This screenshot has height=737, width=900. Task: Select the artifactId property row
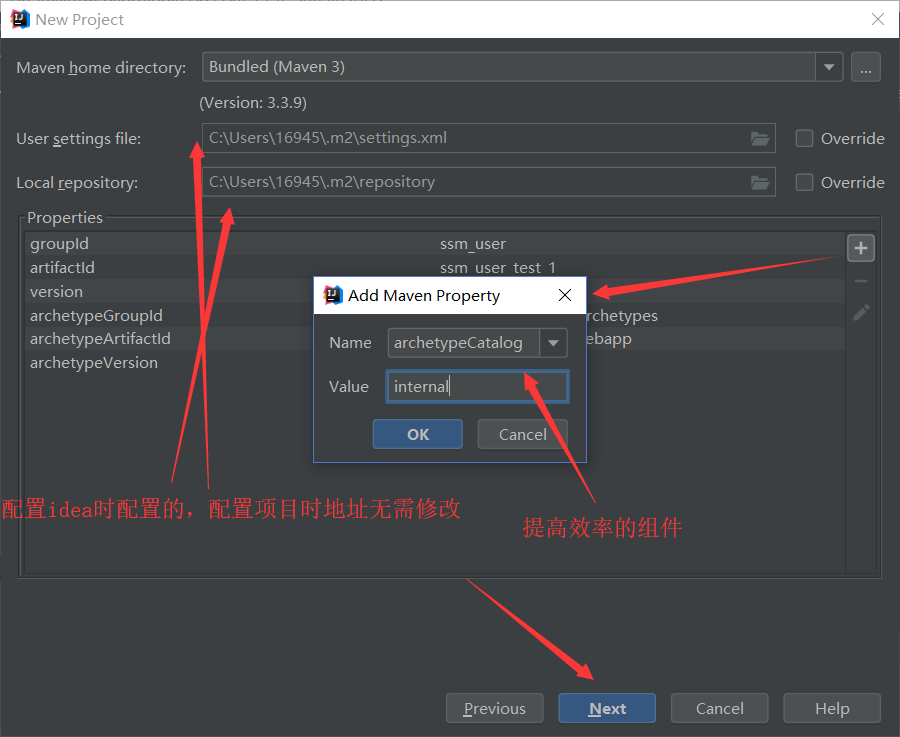tap(435, 267)
